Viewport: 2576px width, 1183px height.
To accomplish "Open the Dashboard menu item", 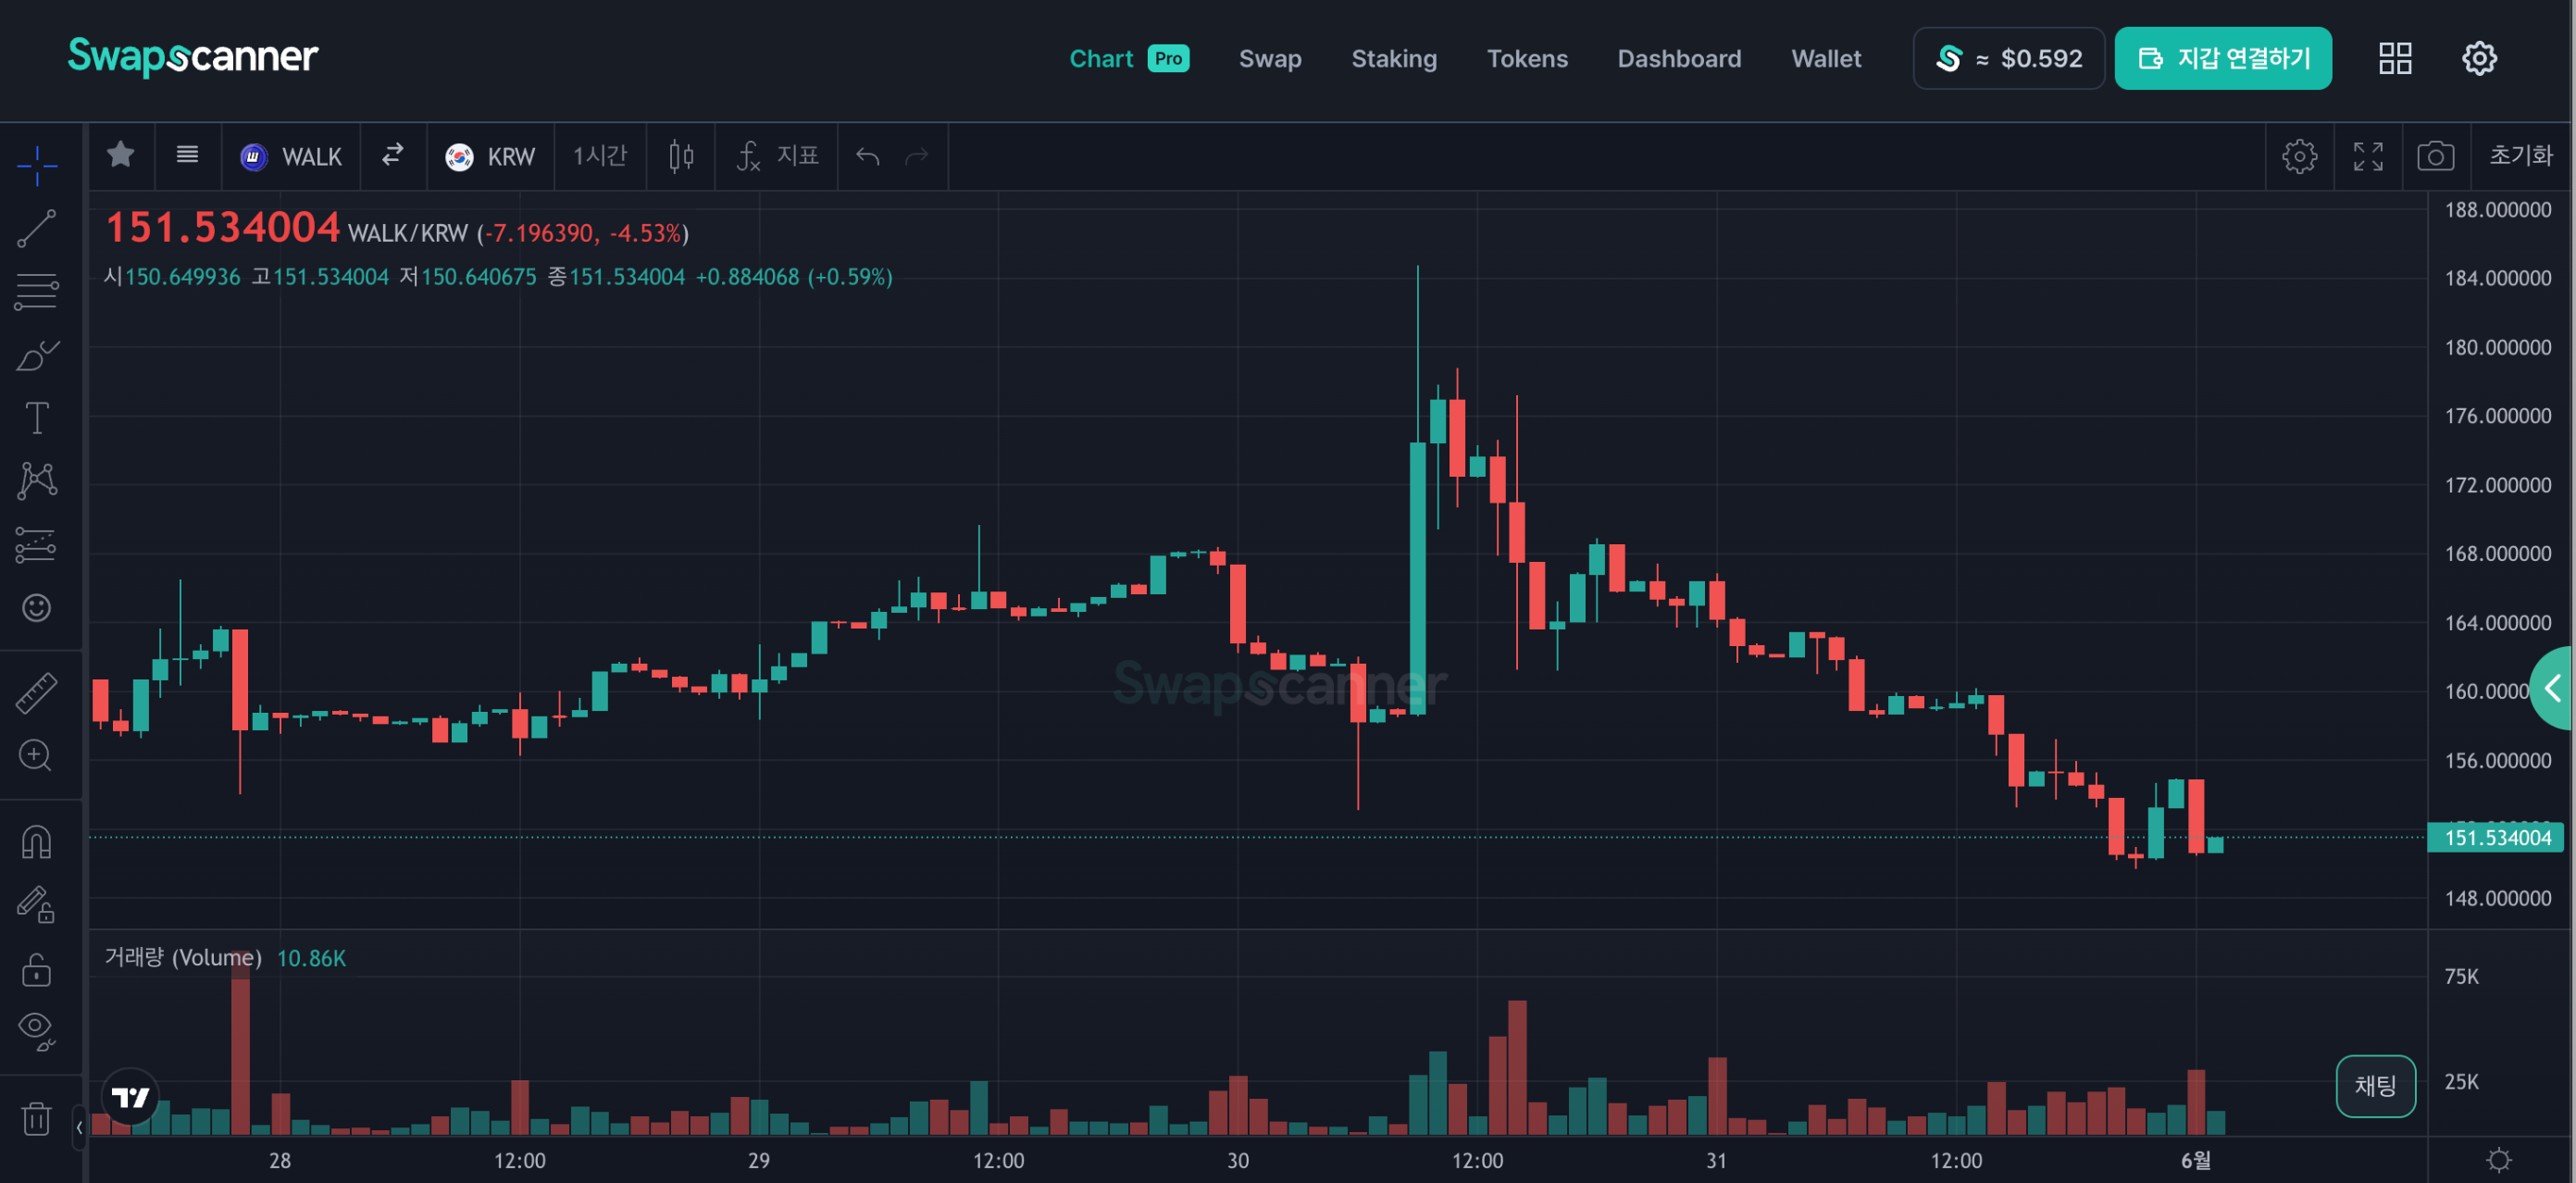I will [1678, 59].
